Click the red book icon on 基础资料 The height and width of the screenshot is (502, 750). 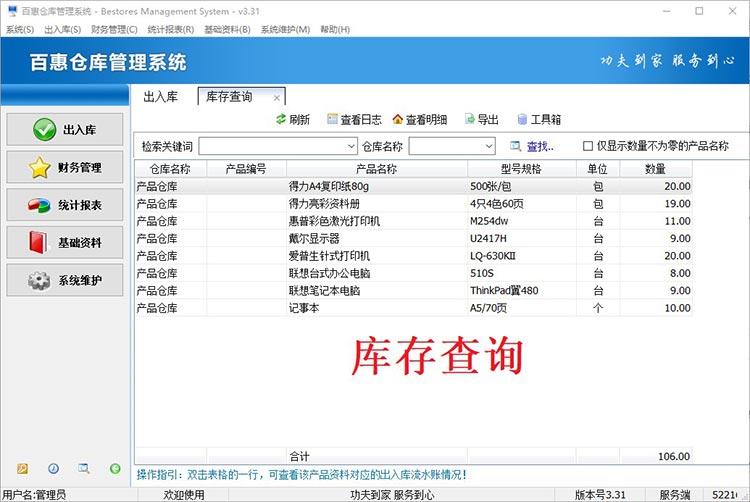38,242
